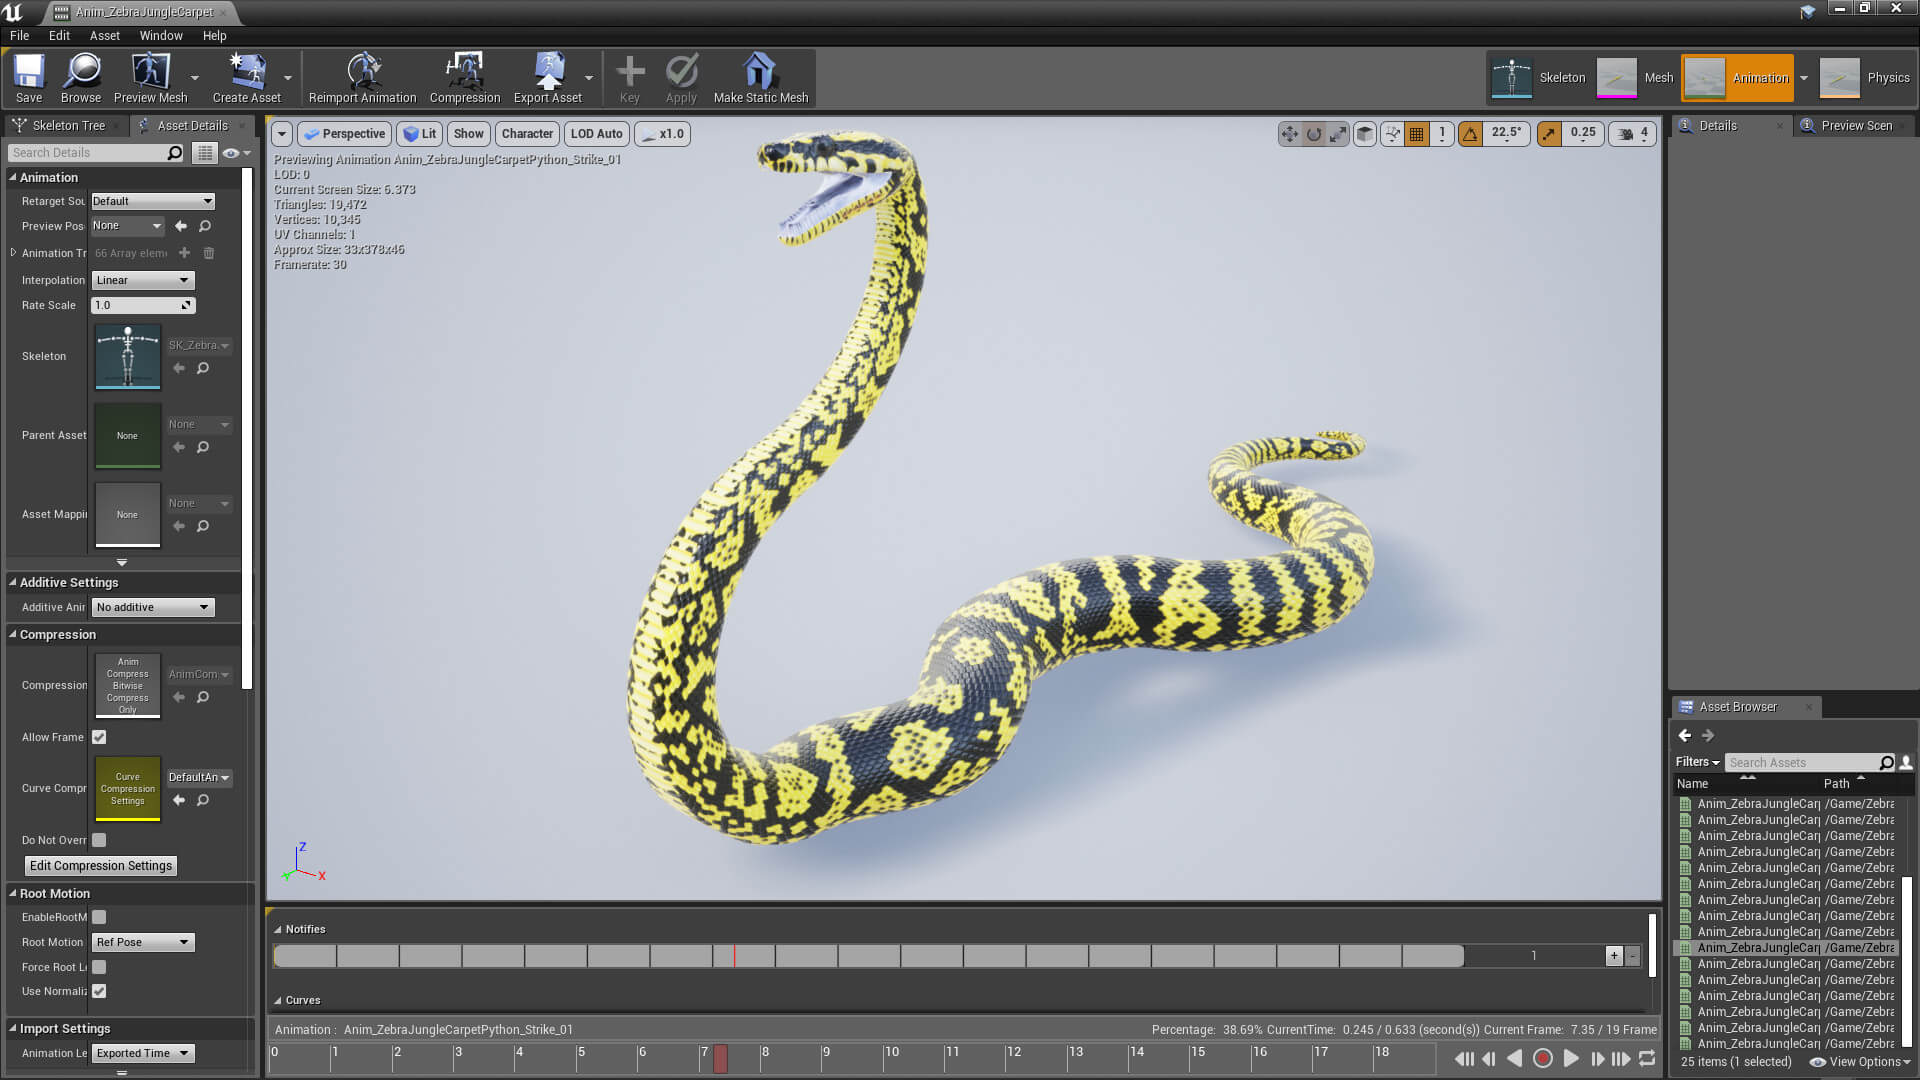The height and width of the screenshot is (1080, 1920).
Task: Switch to the Skeleton Tree tab
Action: pos(67,125)
